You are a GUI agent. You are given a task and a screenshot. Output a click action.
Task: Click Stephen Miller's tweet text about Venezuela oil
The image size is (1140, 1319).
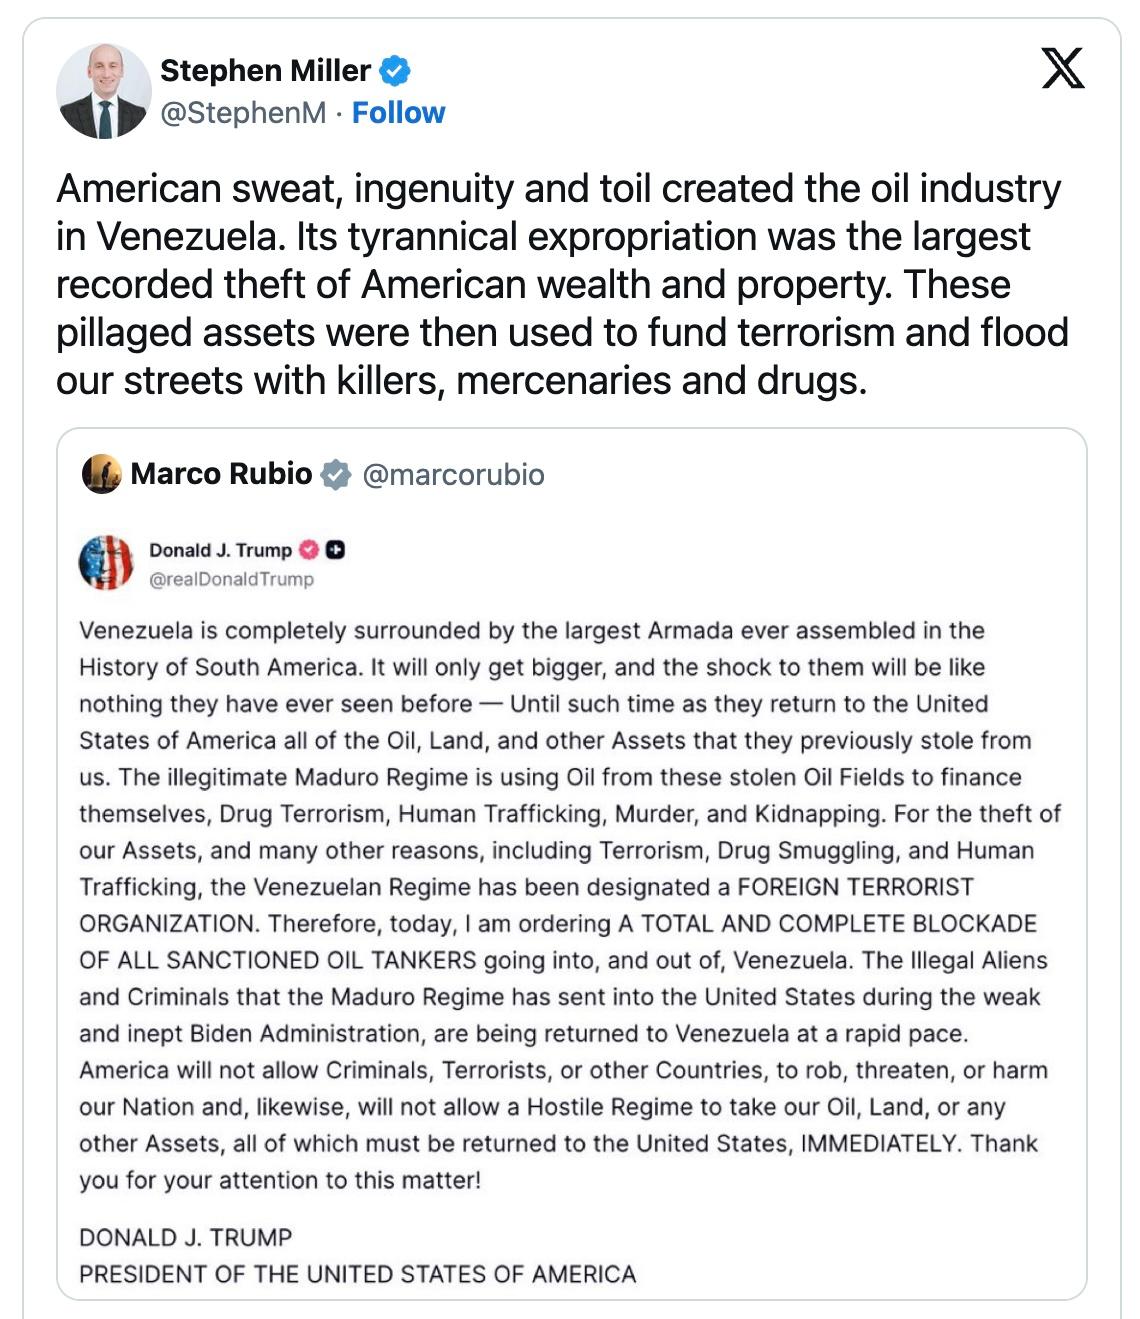pos(562,284)
